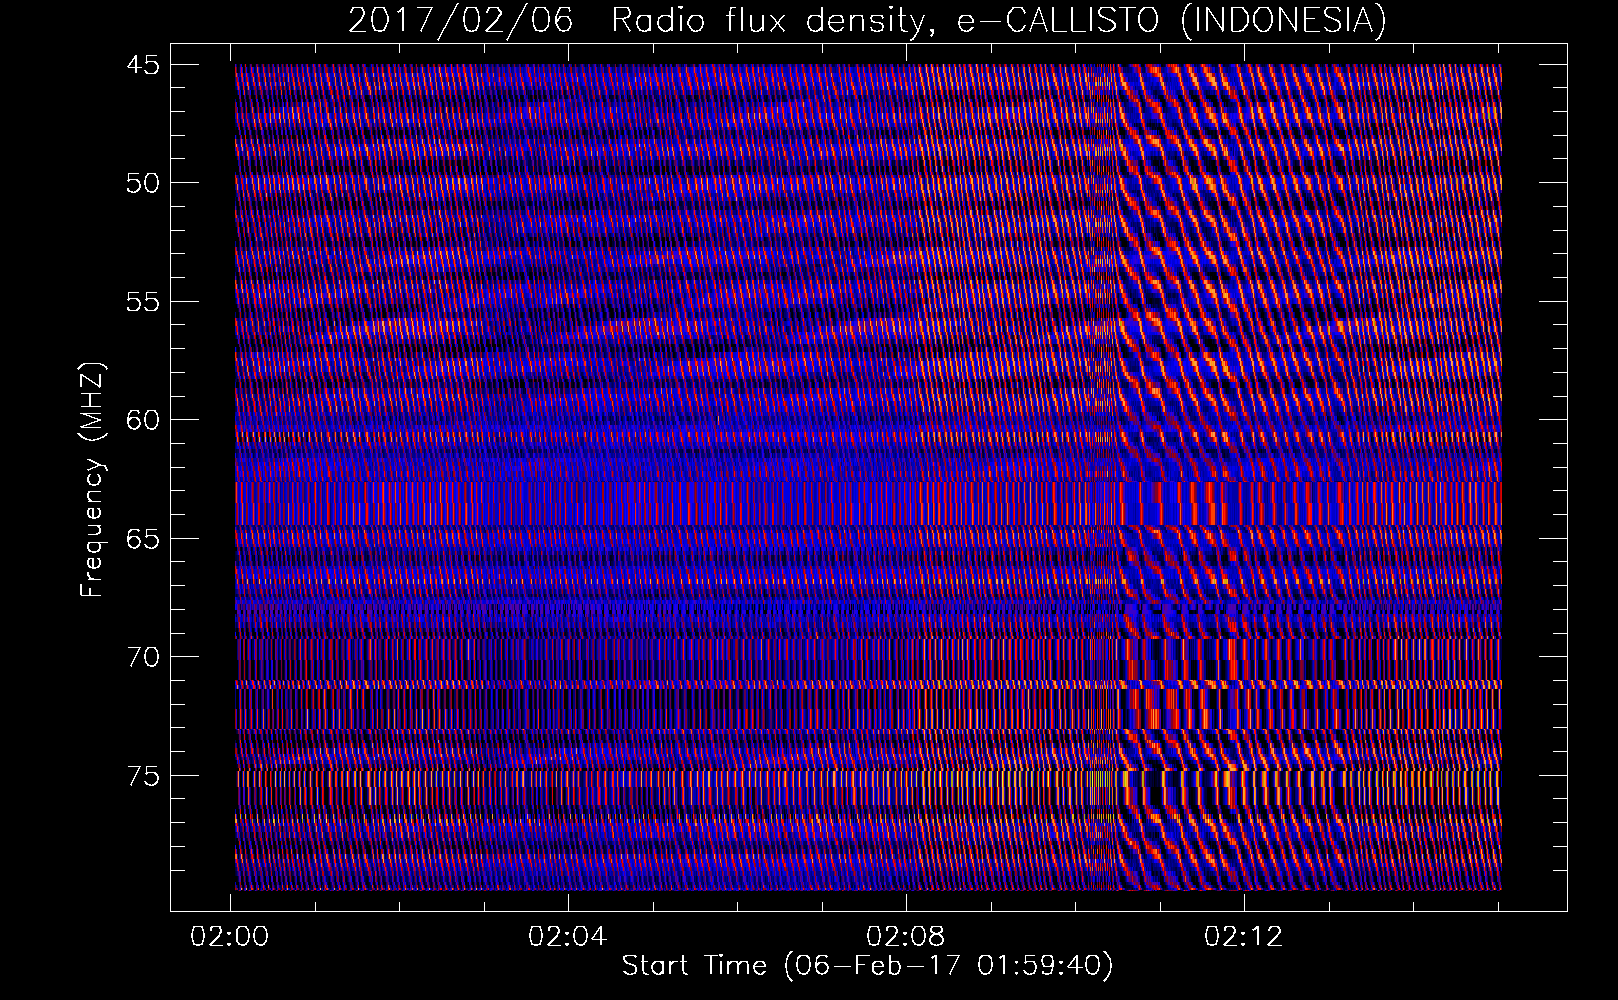Click the 45 frequency tick label
This screenshot has width=1618, height=1000.
click(142, 65)
